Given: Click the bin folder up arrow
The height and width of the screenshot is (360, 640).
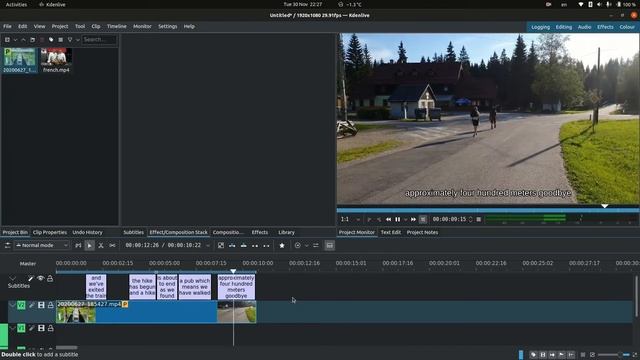Looking at the screenshot, I should 23,40.
